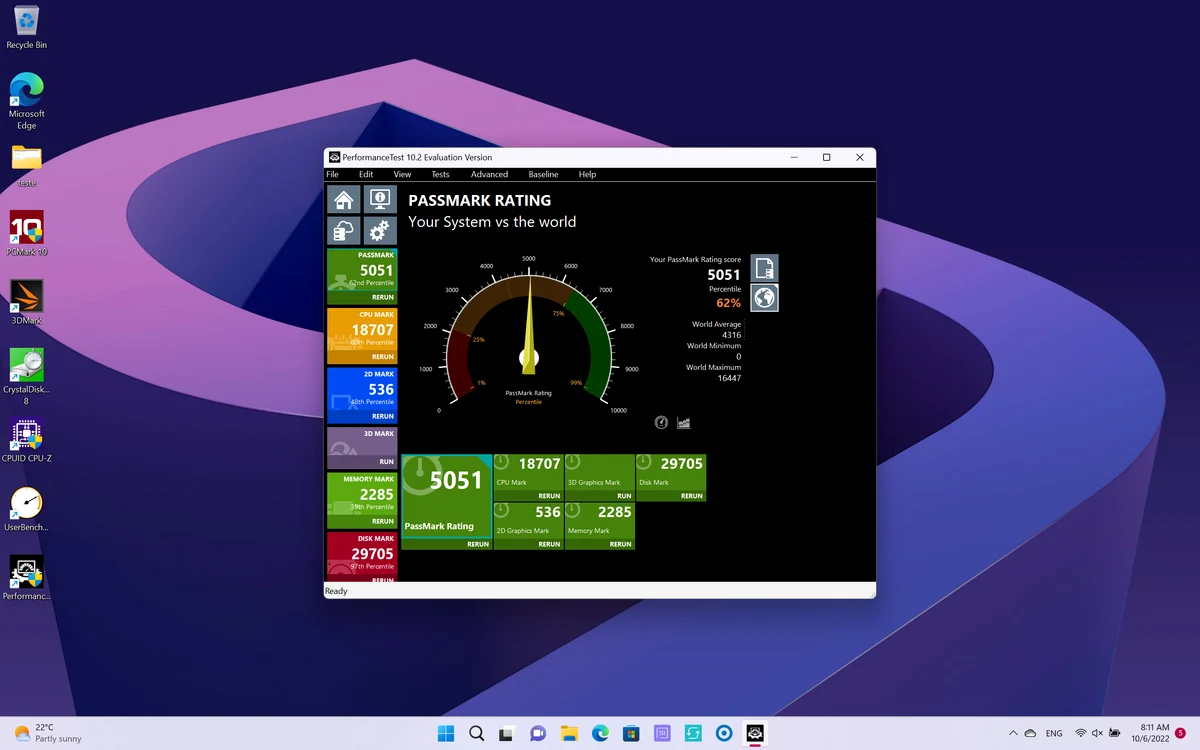This screenshot has width=1200, height=750.
Task: Click the globe world comparison icon
Action: [x=764, y=298]
